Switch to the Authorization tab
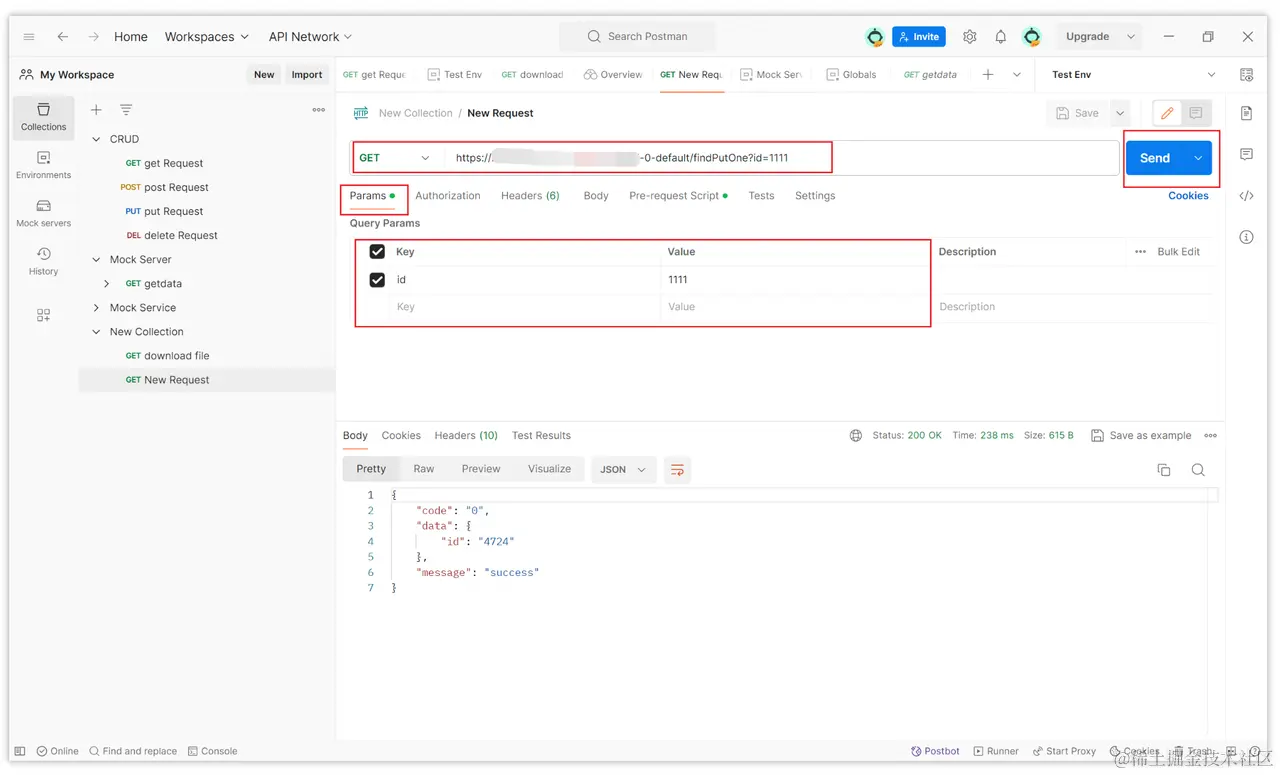 tap(447, 196)
